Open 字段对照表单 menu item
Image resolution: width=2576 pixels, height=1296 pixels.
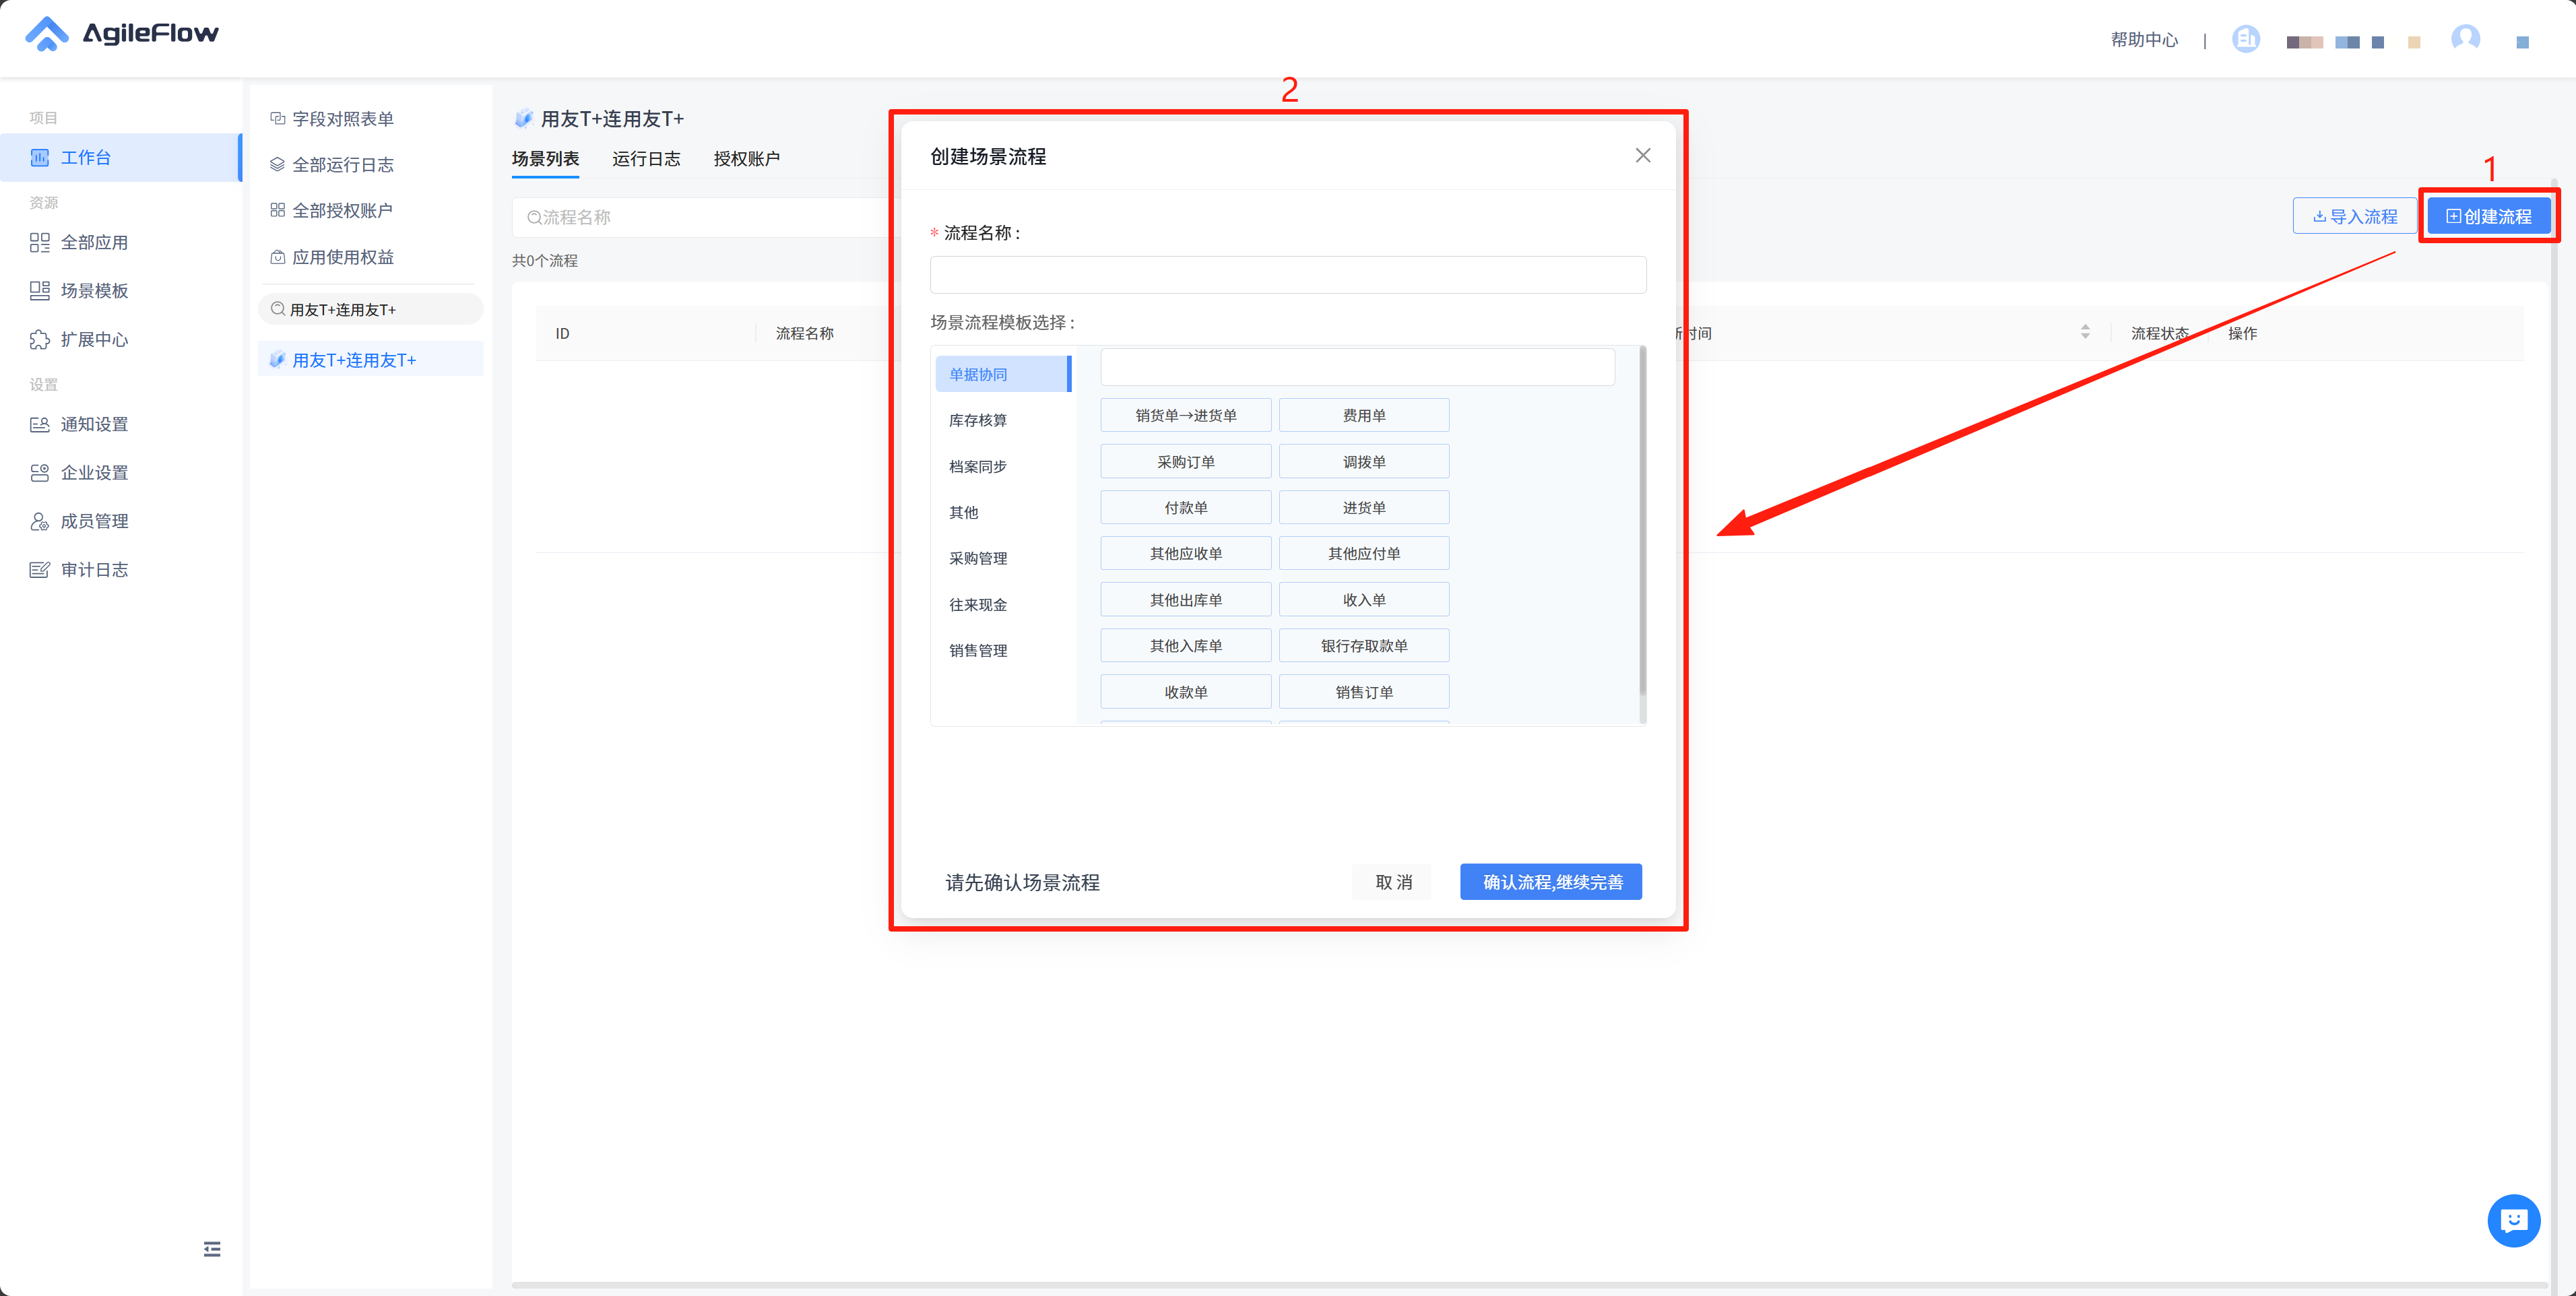click(x=342, y=118)
